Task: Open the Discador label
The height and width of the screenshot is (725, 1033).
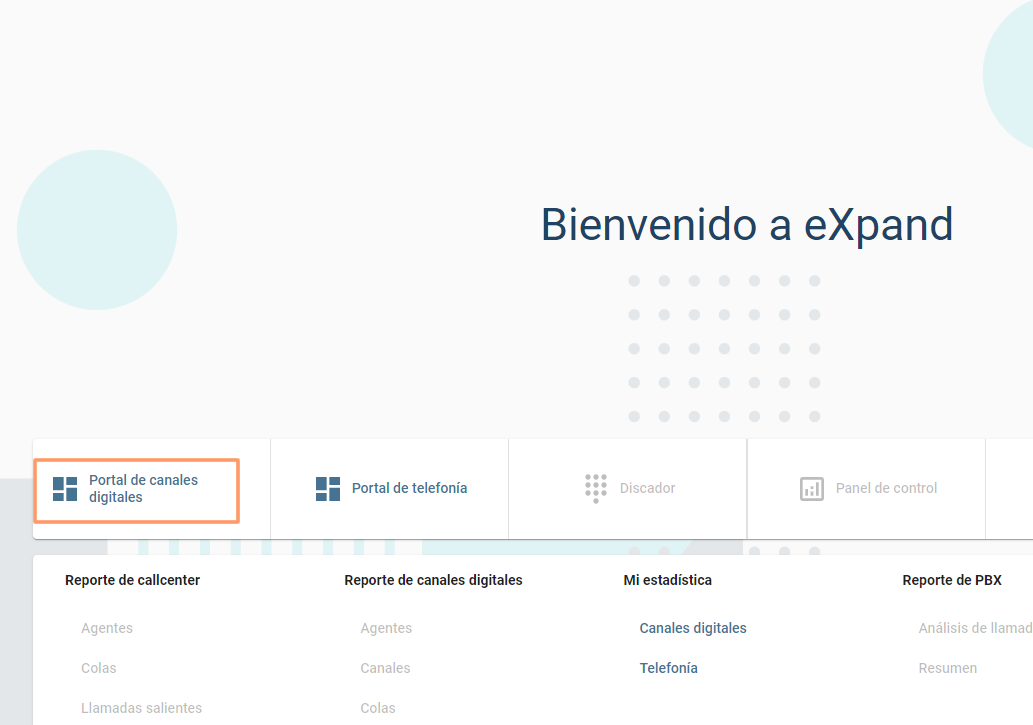Action: 647,488
